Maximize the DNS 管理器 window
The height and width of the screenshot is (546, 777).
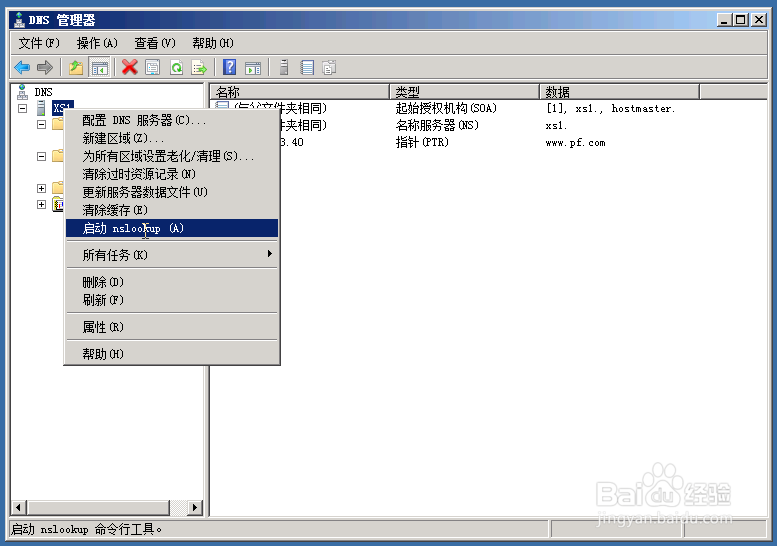[x=741, y=20]
